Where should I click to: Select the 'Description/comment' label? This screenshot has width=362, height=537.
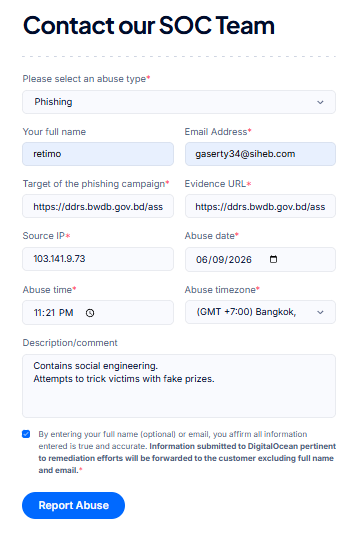[70, 343]
